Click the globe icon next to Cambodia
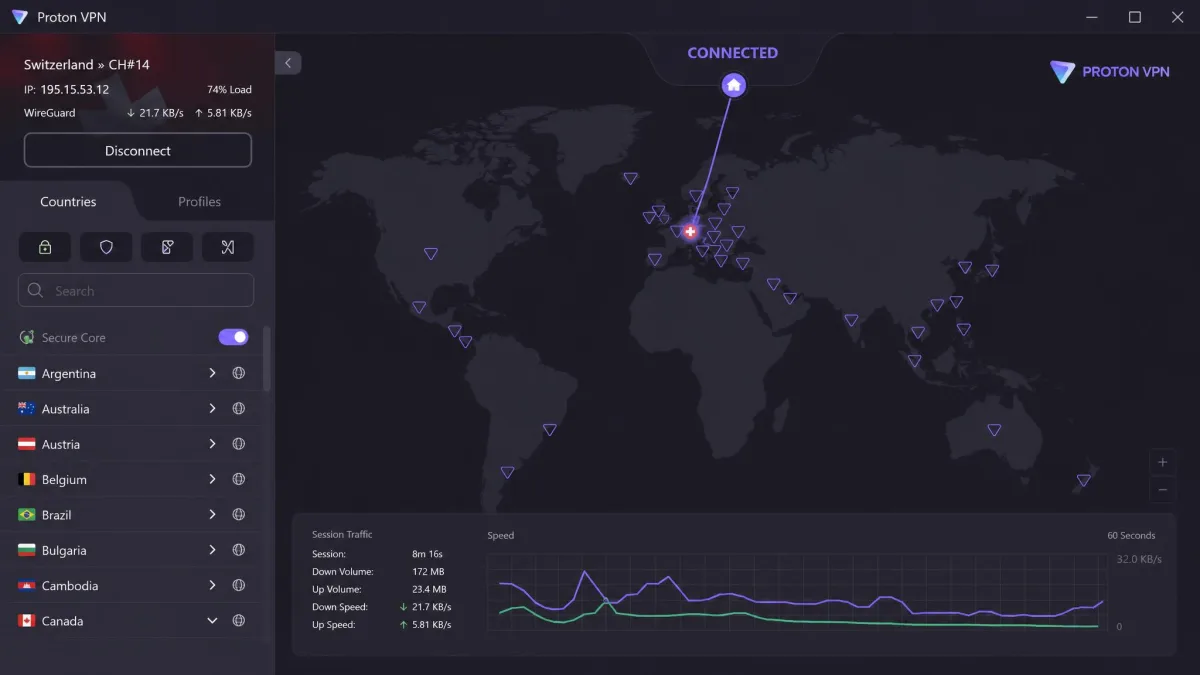1200x675 pixels. 239,585
